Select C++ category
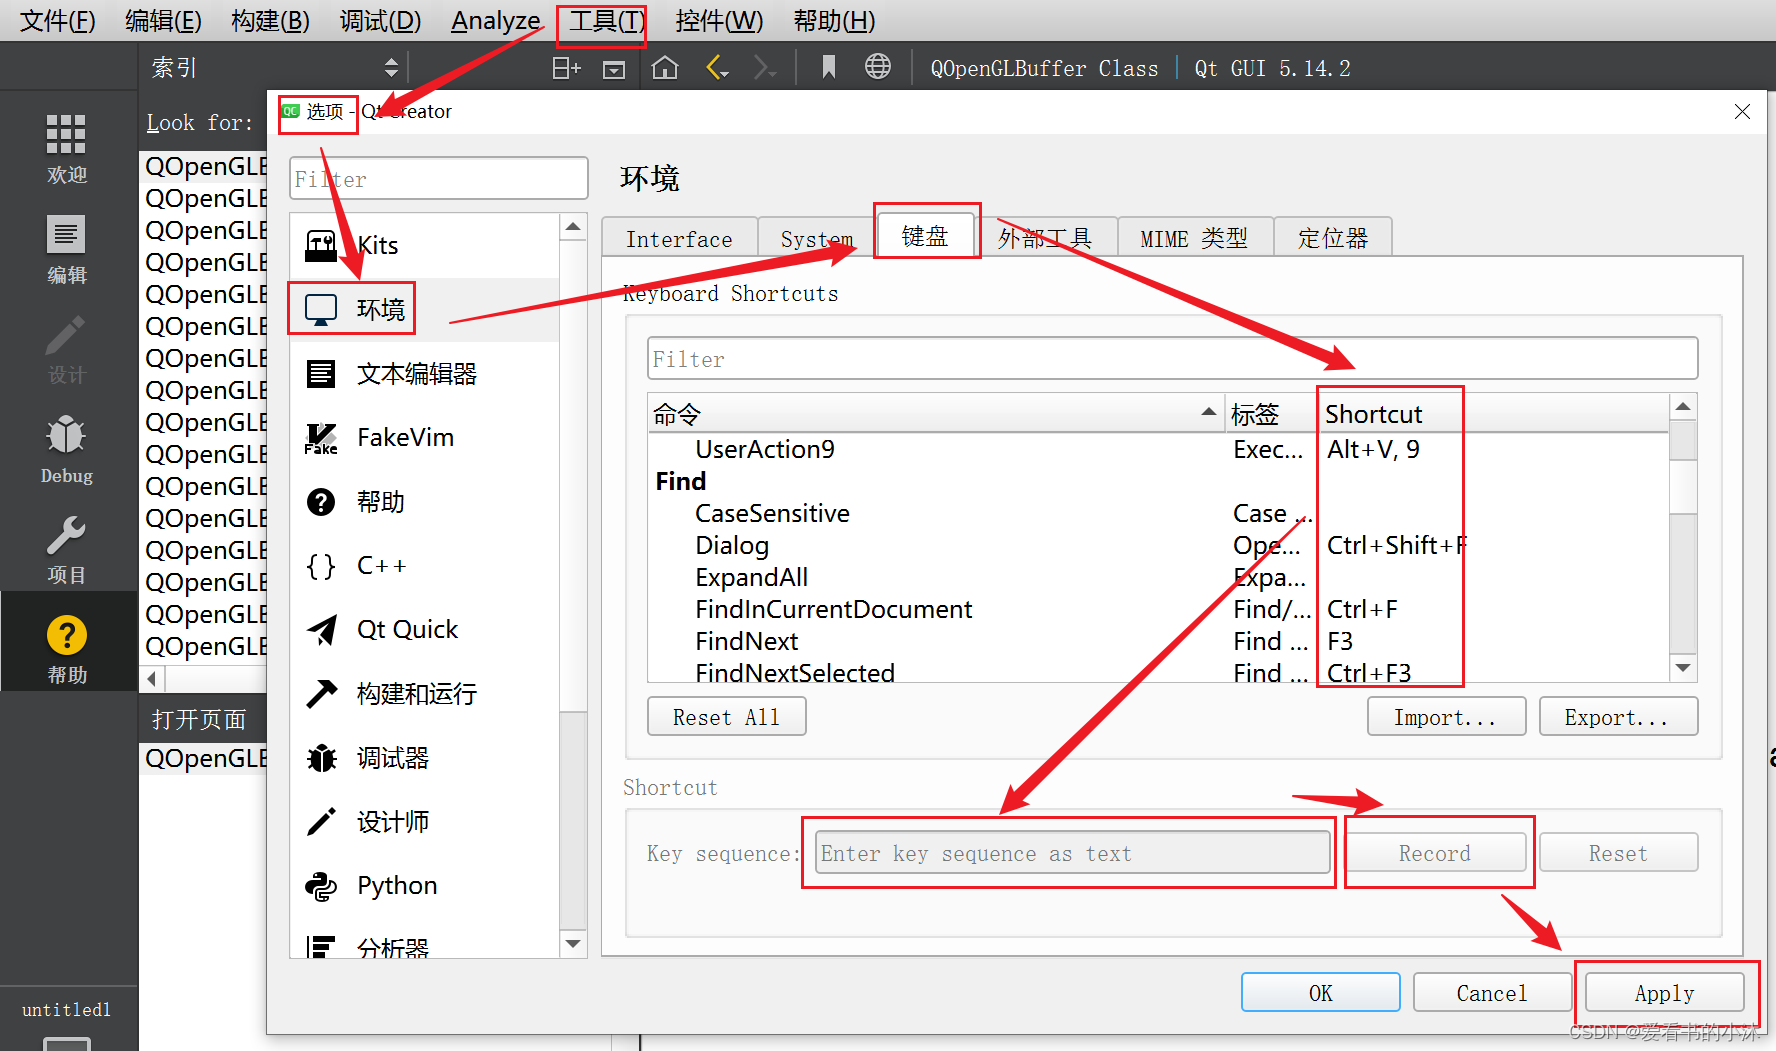 coord(424,565)
